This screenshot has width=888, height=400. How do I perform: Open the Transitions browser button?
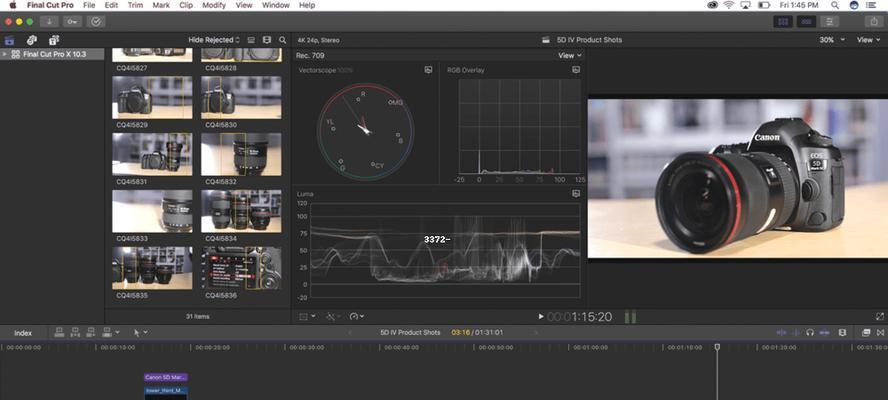[x=880, y=333]
